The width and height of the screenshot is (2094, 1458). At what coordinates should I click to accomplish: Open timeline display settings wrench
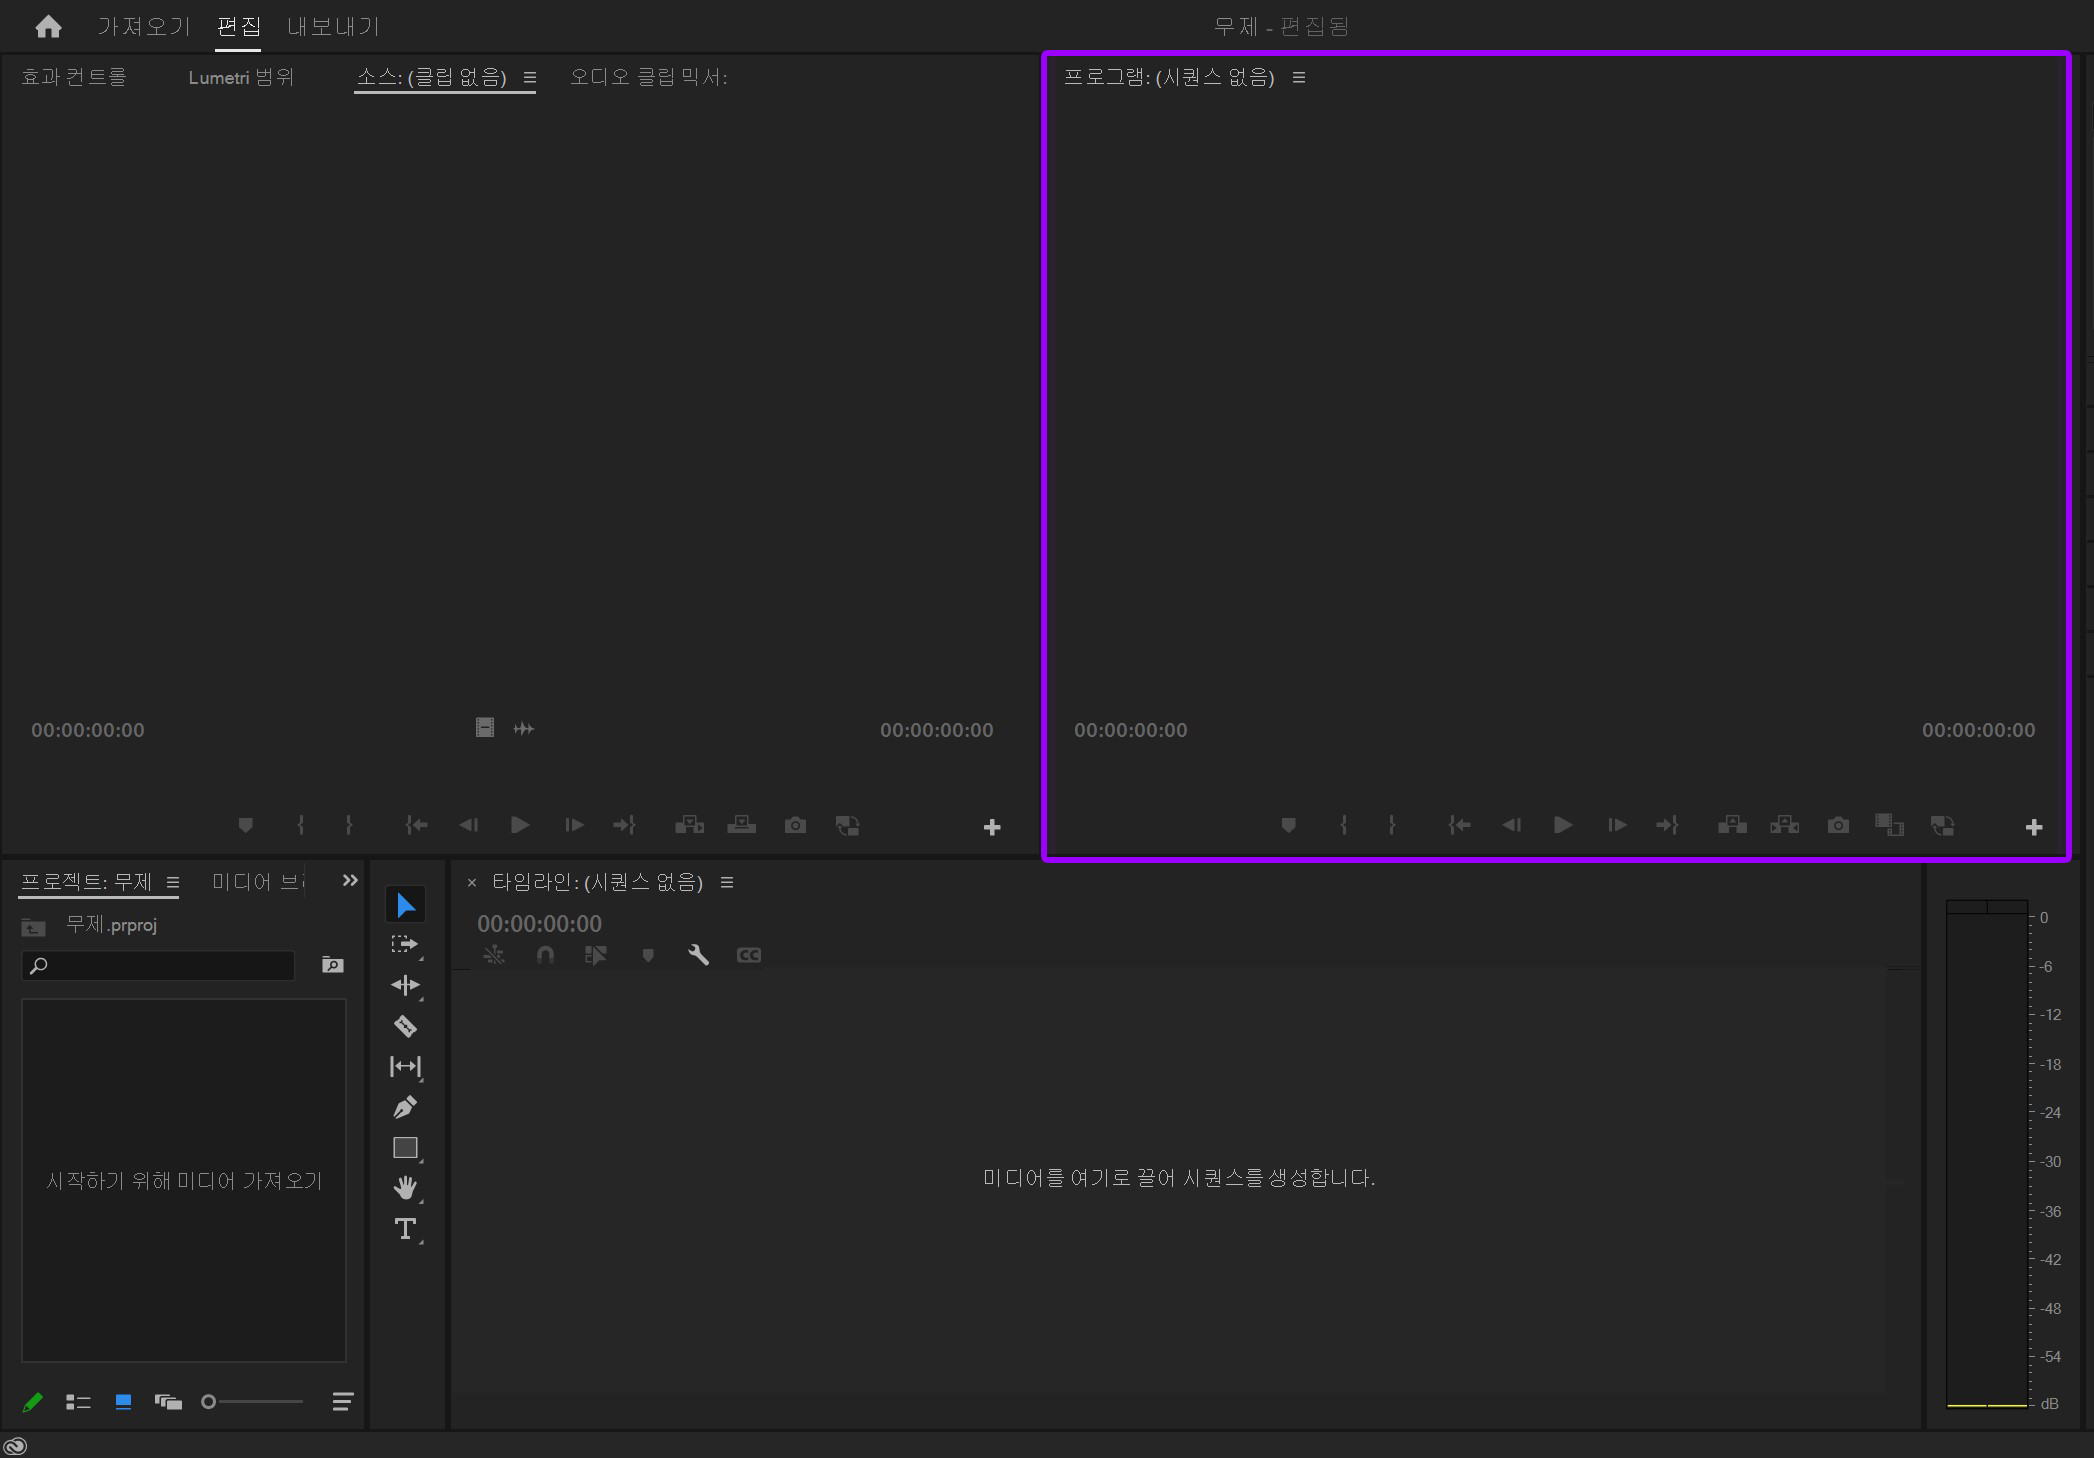tap(698, 955)
